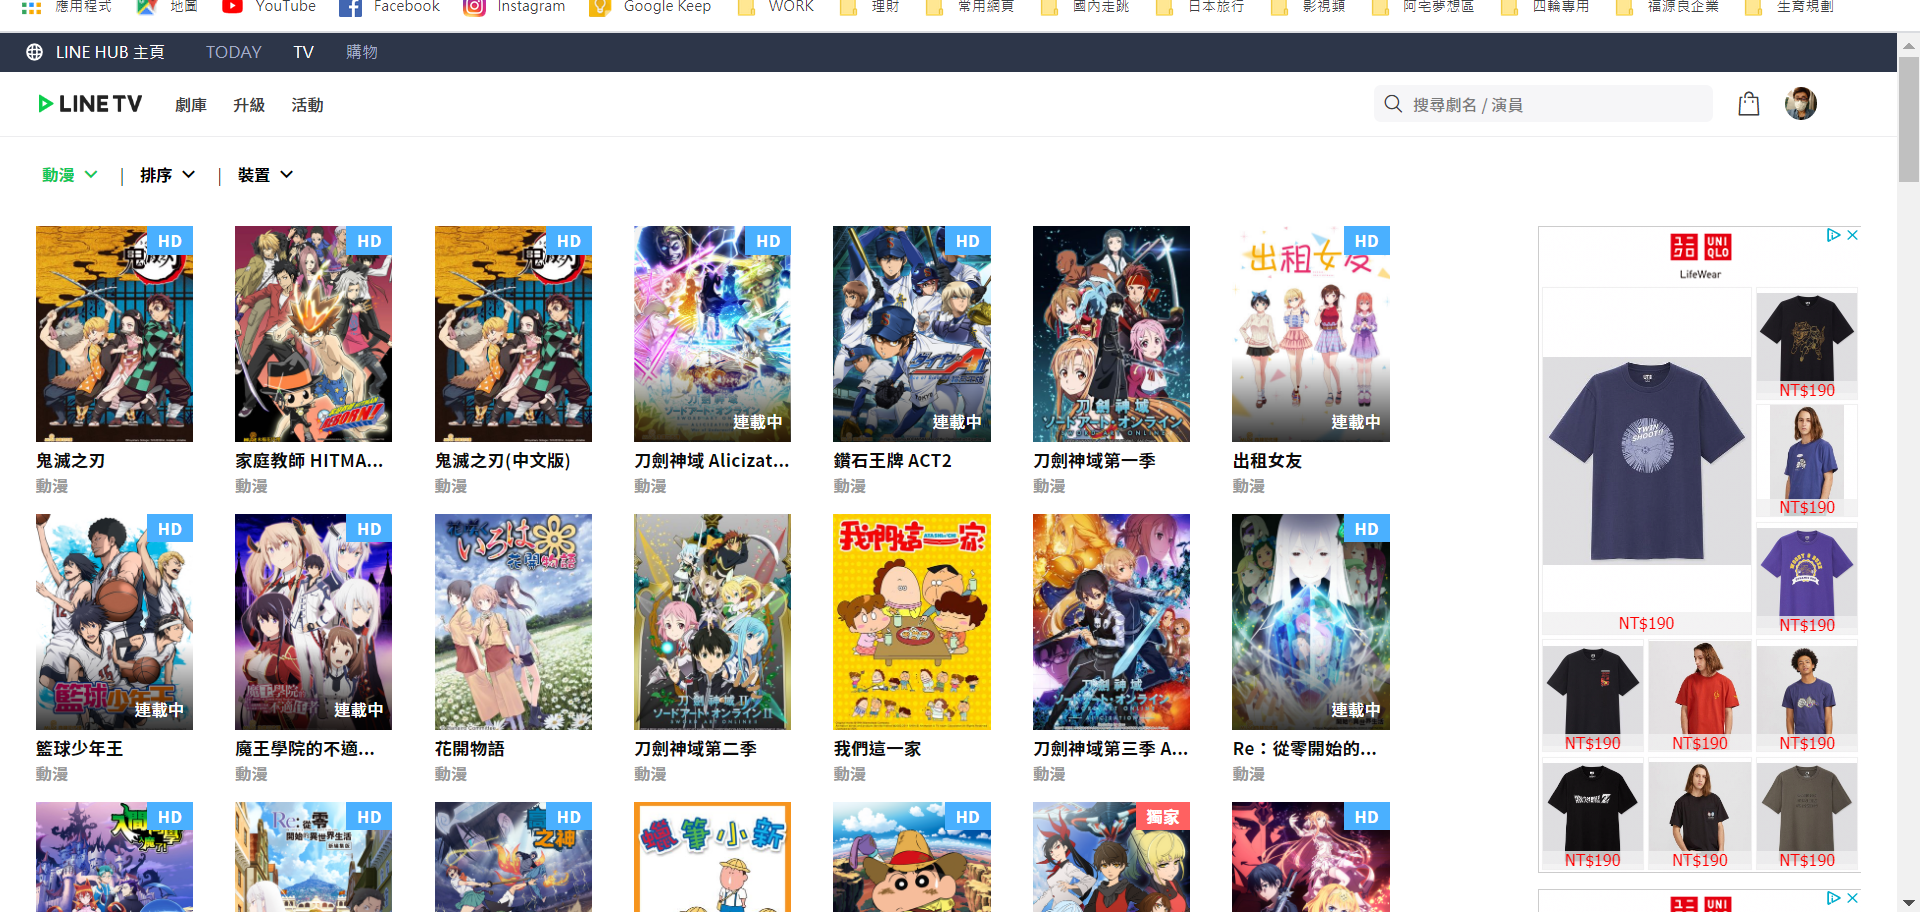Open YouTube bookmark in bookmarks bar

(x=269, y=7)
